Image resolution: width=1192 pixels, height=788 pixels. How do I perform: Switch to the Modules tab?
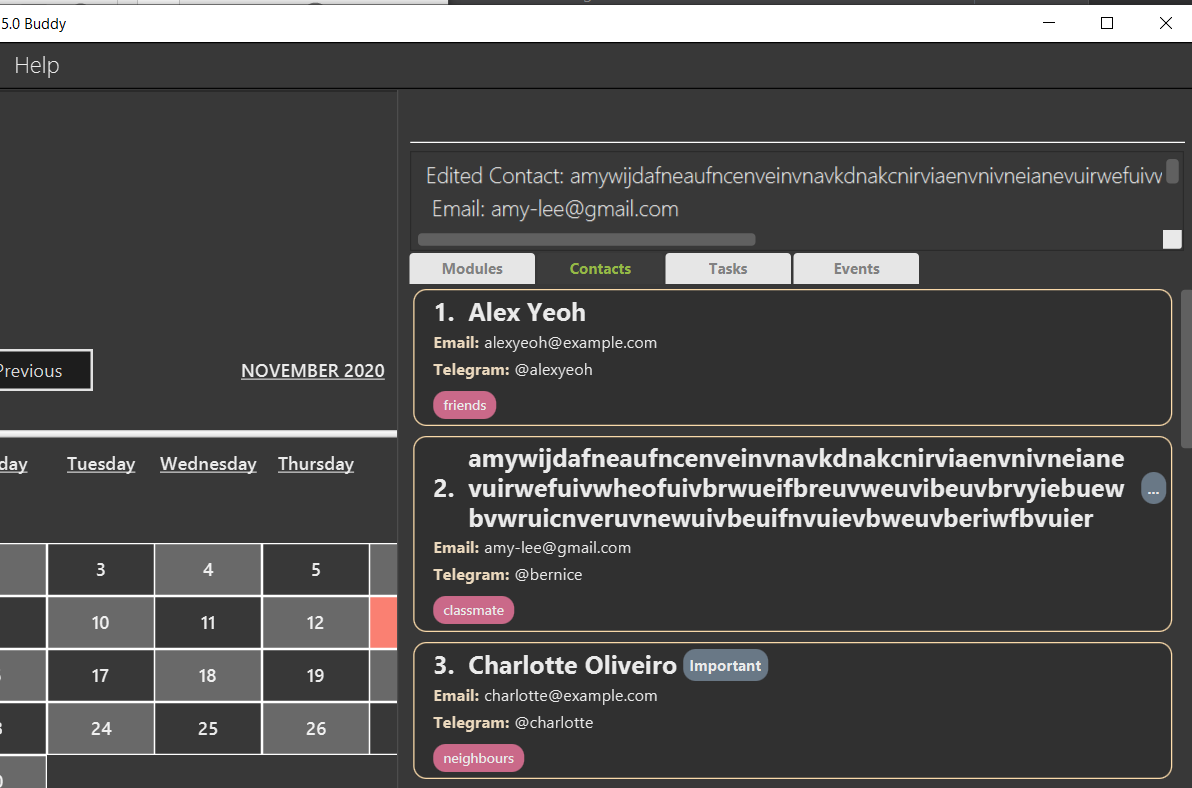pos(472,269)
